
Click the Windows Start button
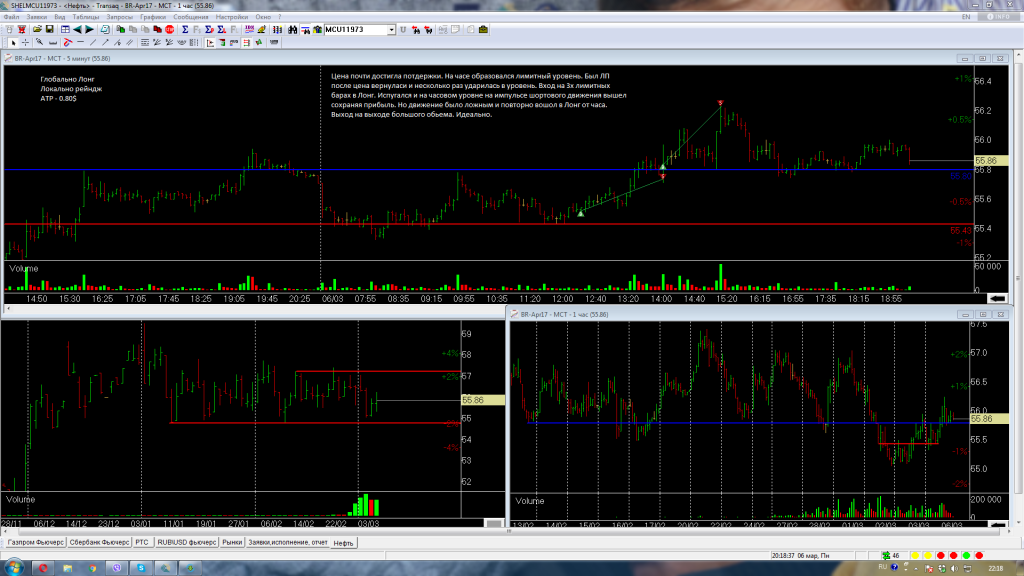(13, 568)
